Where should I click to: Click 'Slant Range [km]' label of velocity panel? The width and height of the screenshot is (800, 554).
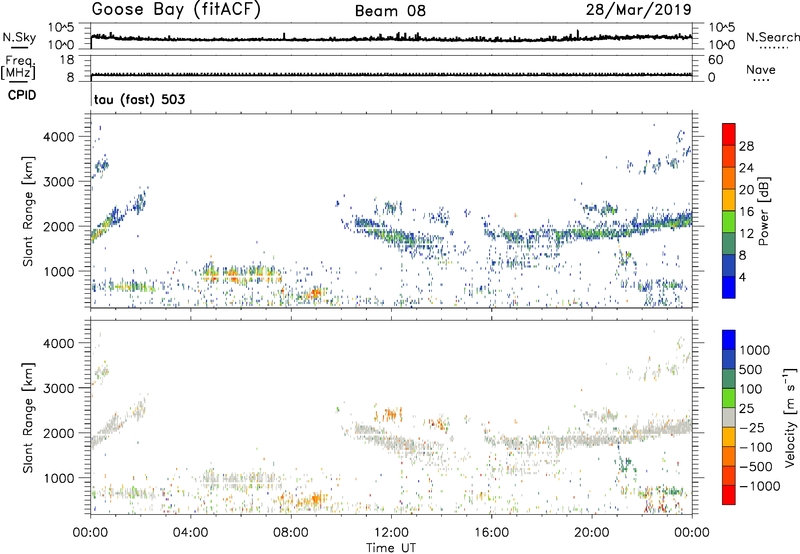point(28,417)
